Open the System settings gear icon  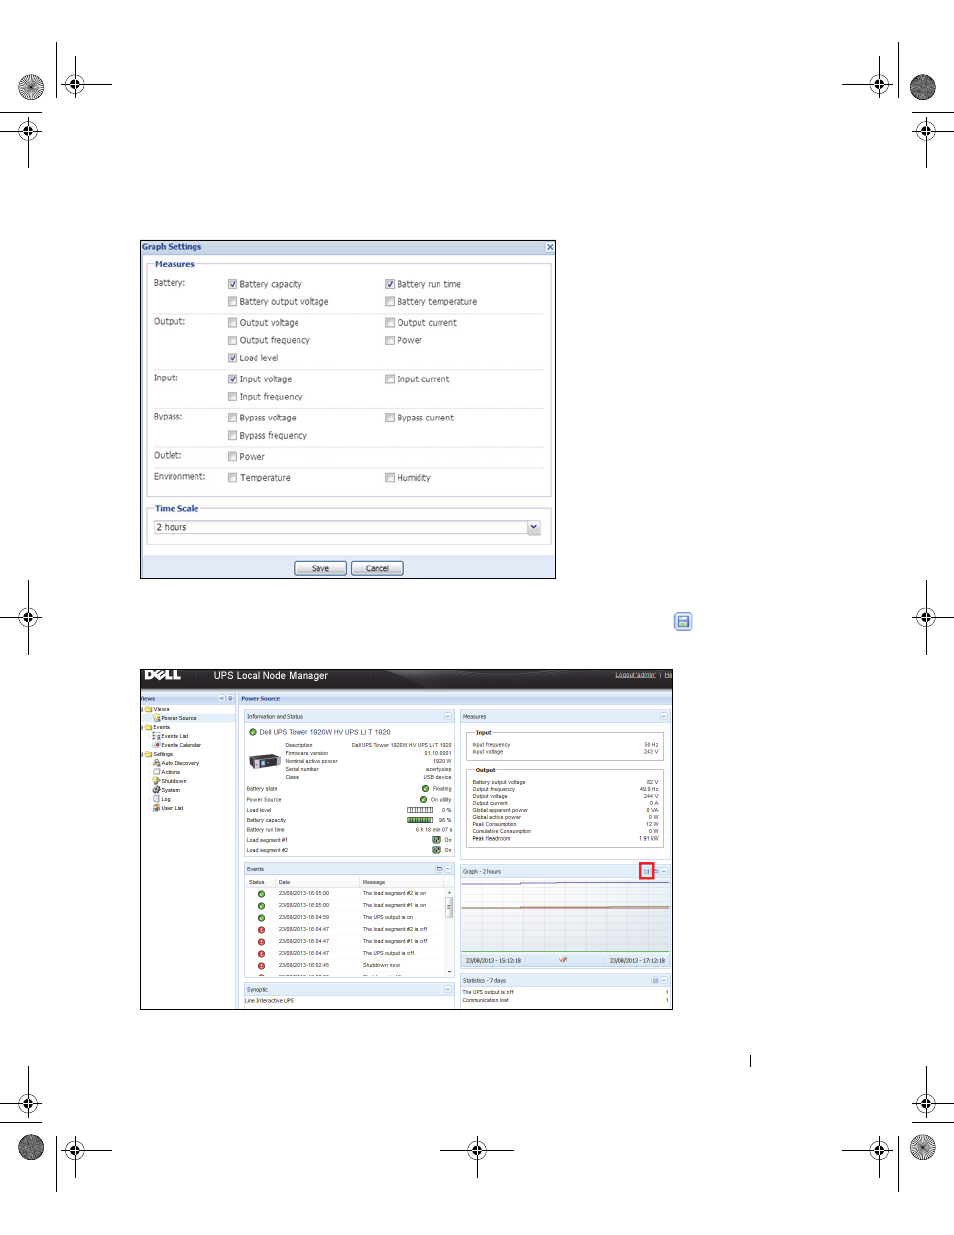point(157,790)
